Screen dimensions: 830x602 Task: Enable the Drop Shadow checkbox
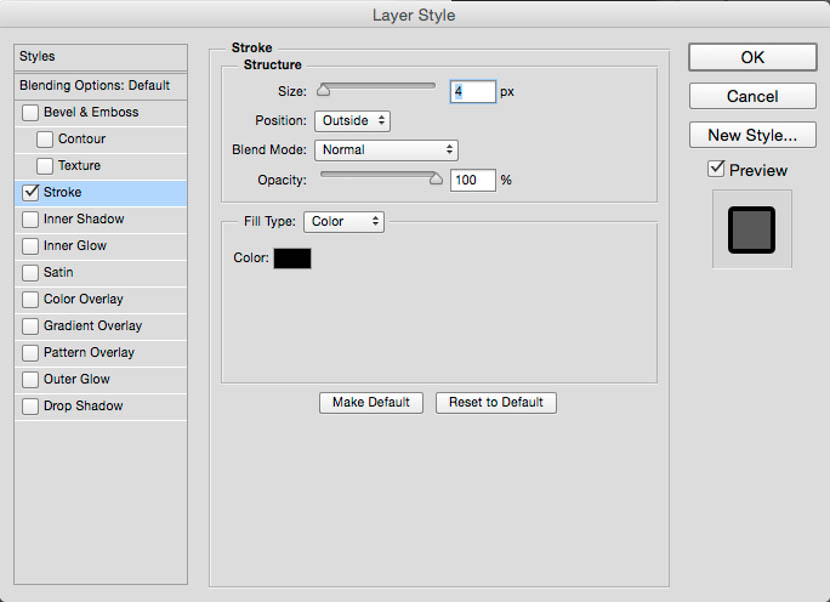[x=30, y=406]
